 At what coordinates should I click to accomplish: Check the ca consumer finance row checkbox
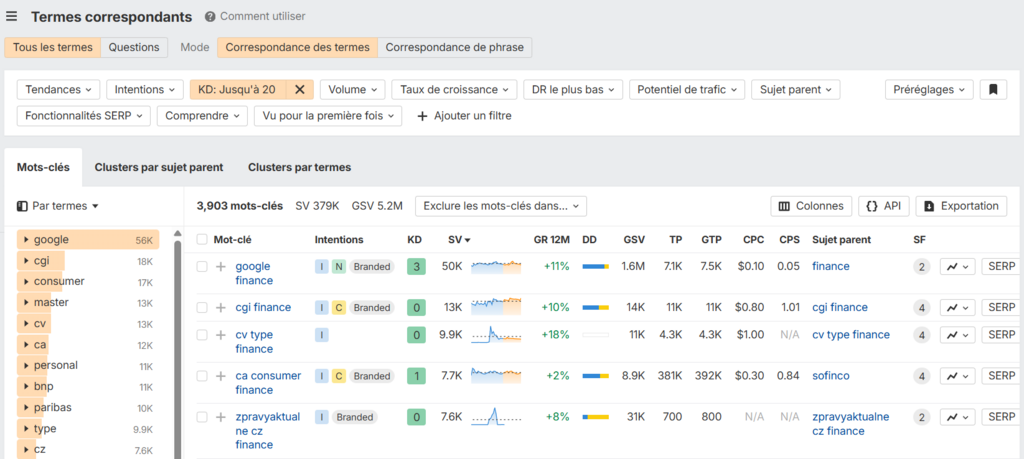pyautogui.click(x=202, y=376)
